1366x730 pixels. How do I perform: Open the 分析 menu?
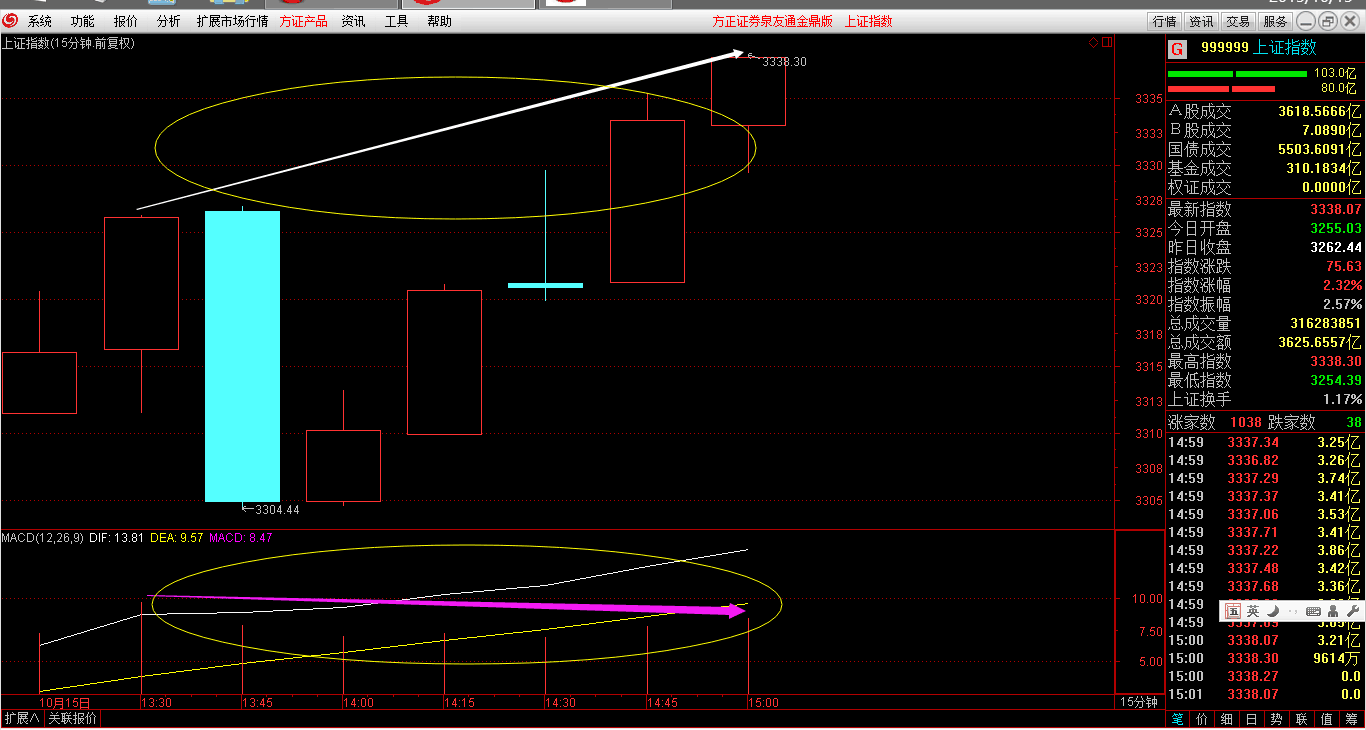[169, 21]
